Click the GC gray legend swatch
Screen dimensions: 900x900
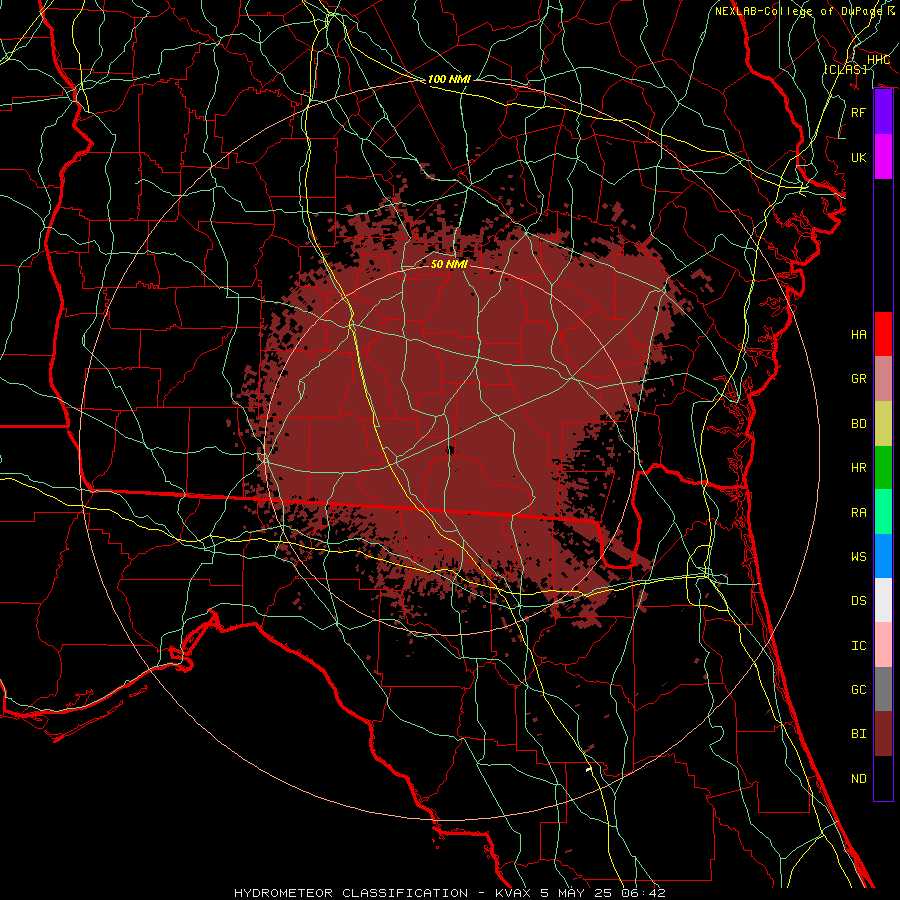pyautogui.click(x=883, y=689)
